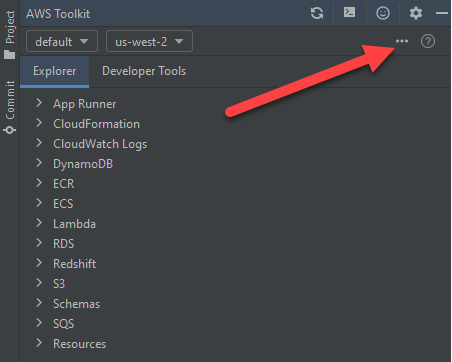Select the SQS tree item
Viewport: 452px width, 362px height.
64,324
